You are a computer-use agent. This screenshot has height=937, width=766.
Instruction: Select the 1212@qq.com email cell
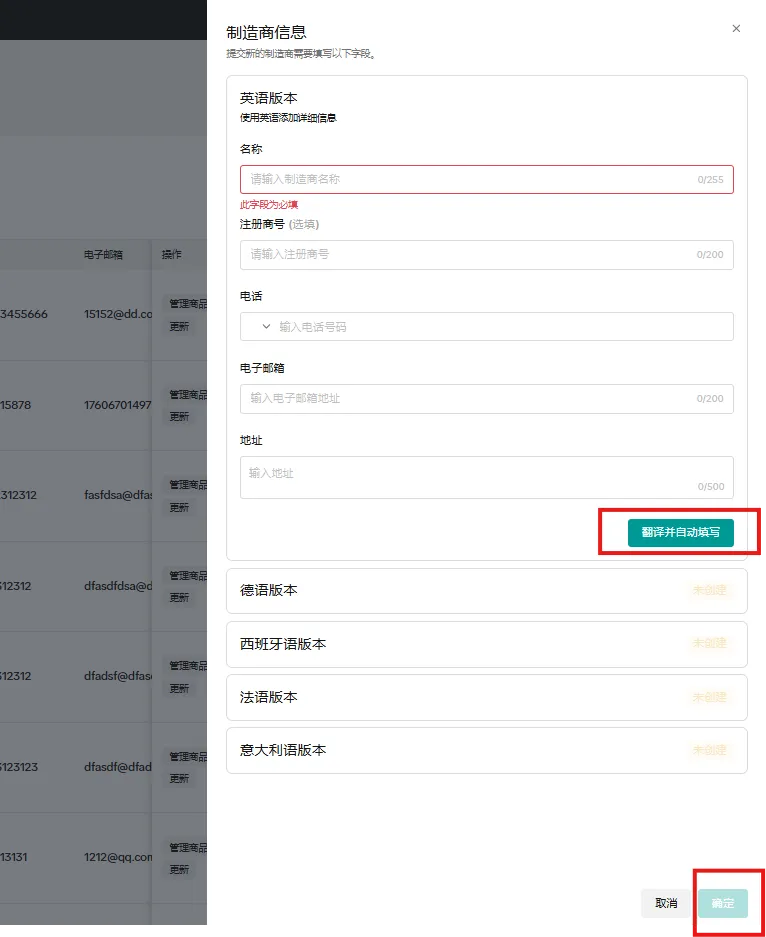[x=118, y=857]
